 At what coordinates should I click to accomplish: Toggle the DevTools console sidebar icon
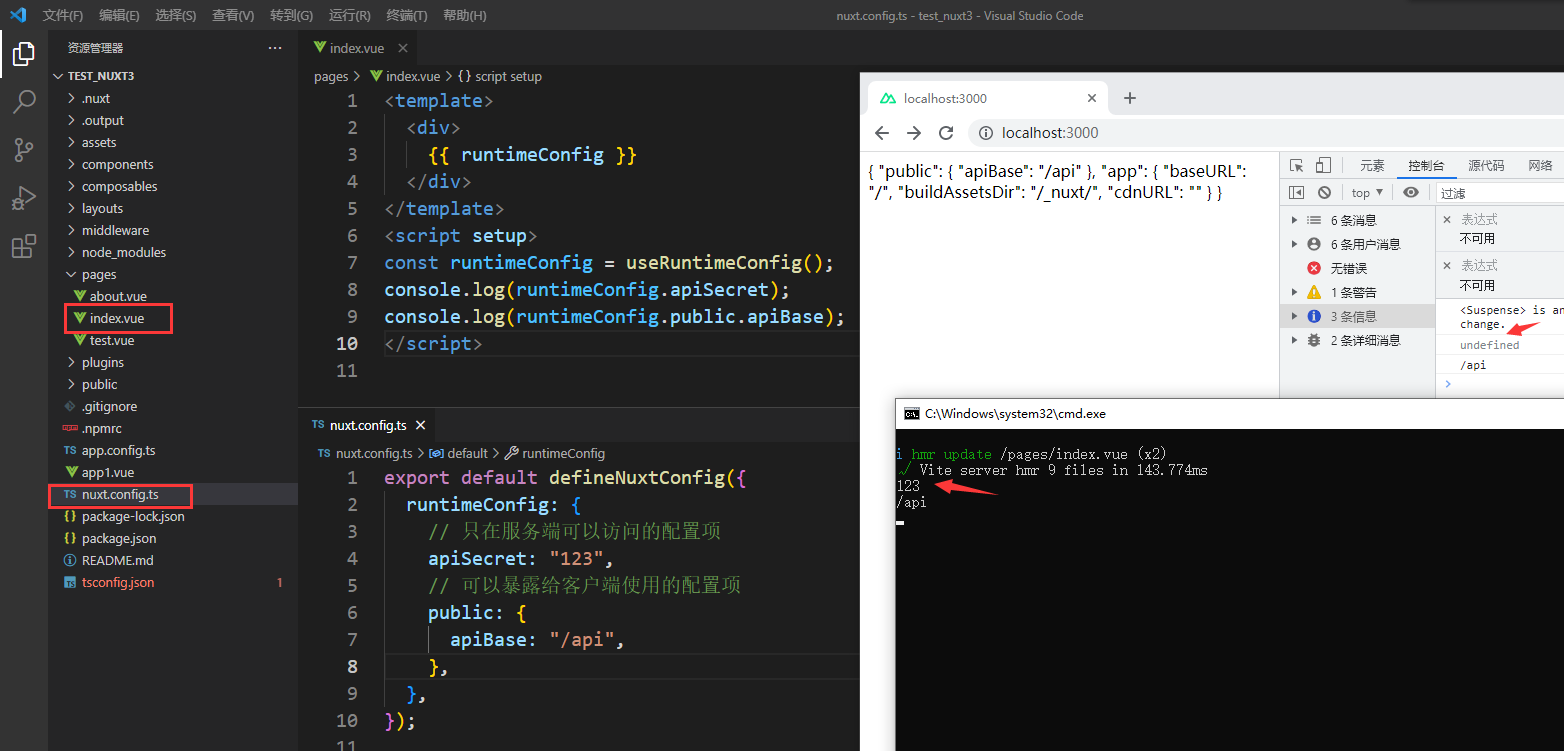coord(1297,192)
